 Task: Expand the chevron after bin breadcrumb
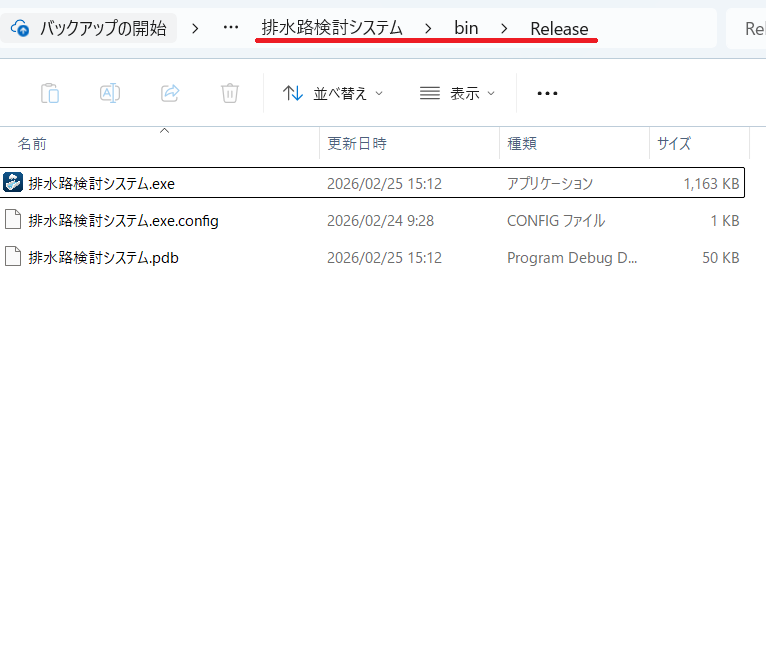click(x=504, y=28)
